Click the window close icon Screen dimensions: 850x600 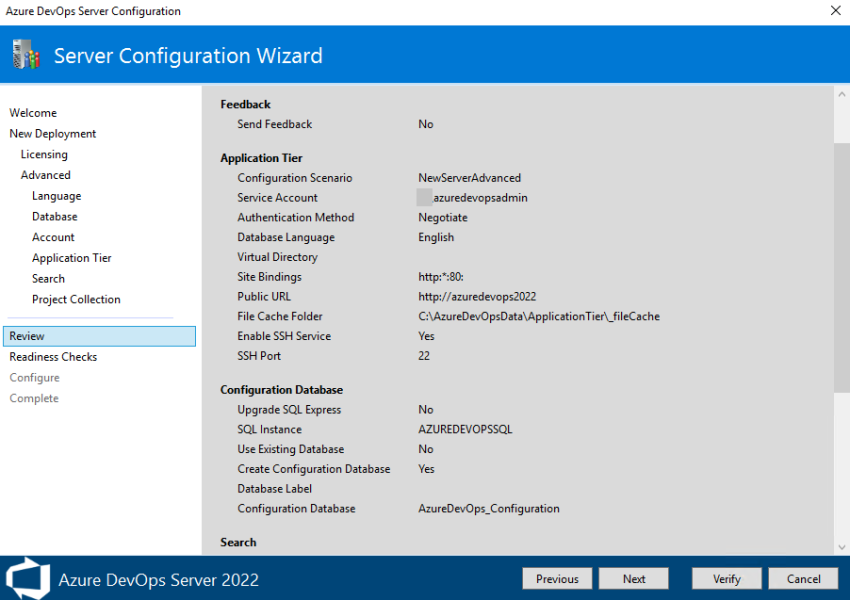[835, 11]
